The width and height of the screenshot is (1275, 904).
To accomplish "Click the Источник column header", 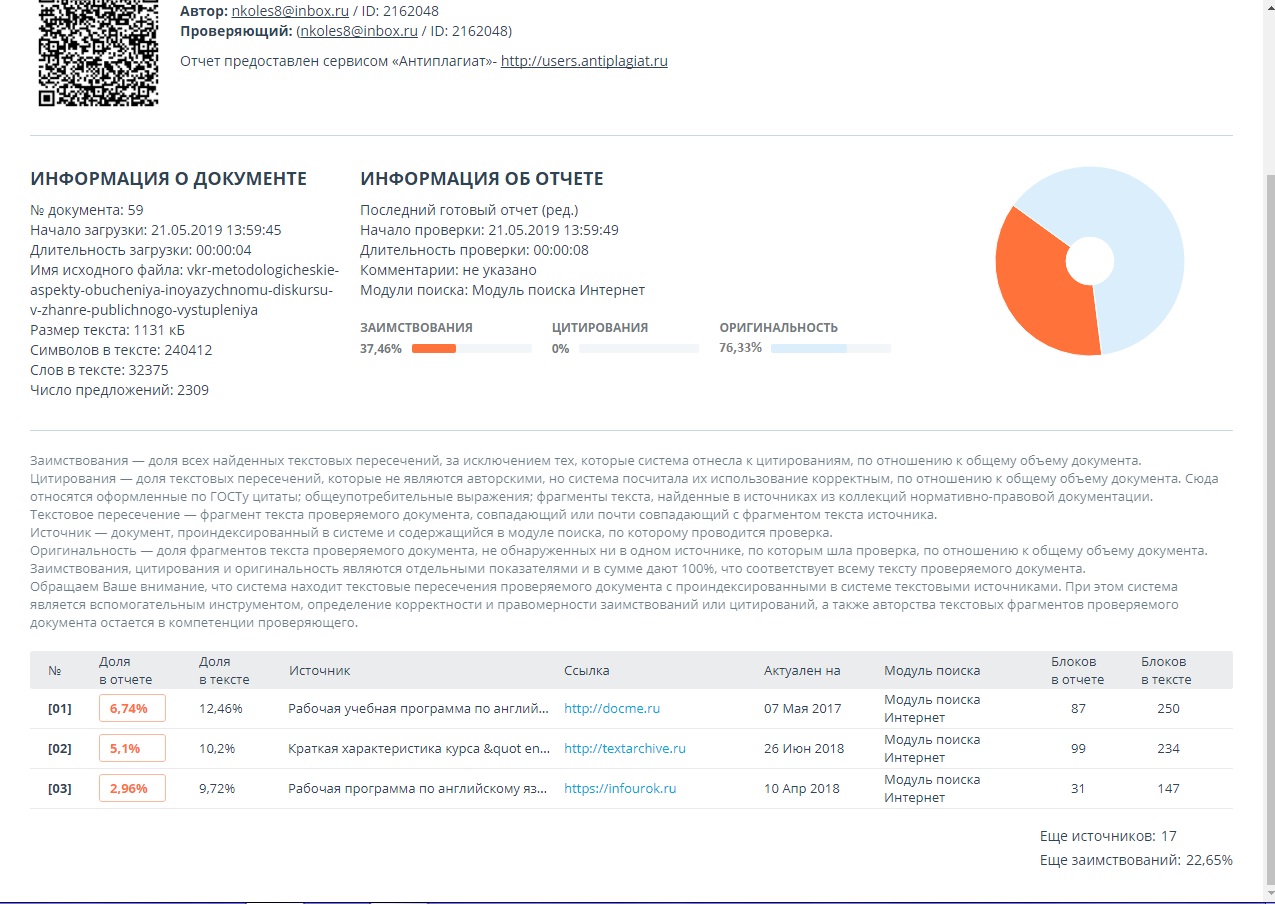I will (x=319, y=671).
